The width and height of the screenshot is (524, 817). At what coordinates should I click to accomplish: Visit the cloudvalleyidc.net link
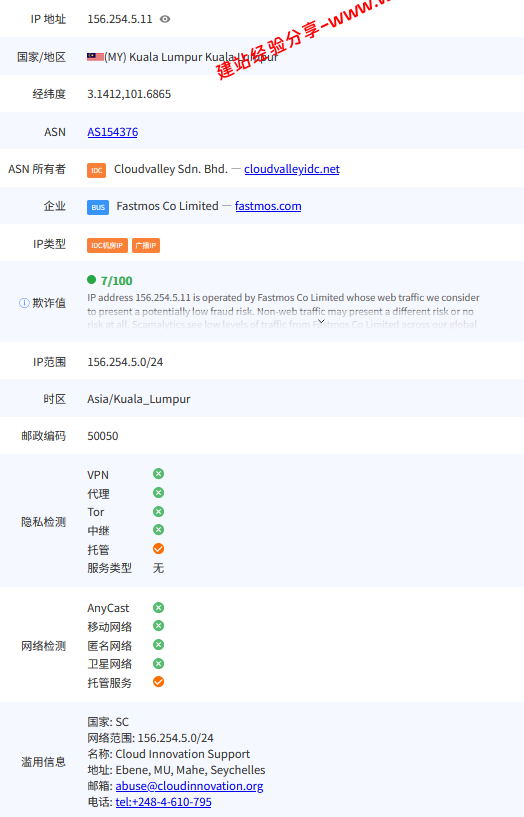coord(292,169)
